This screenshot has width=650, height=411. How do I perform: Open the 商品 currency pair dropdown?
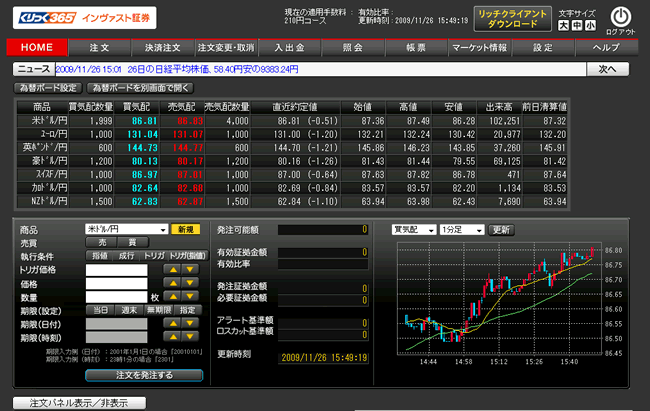pyautogui.click(x=126, y=229)
